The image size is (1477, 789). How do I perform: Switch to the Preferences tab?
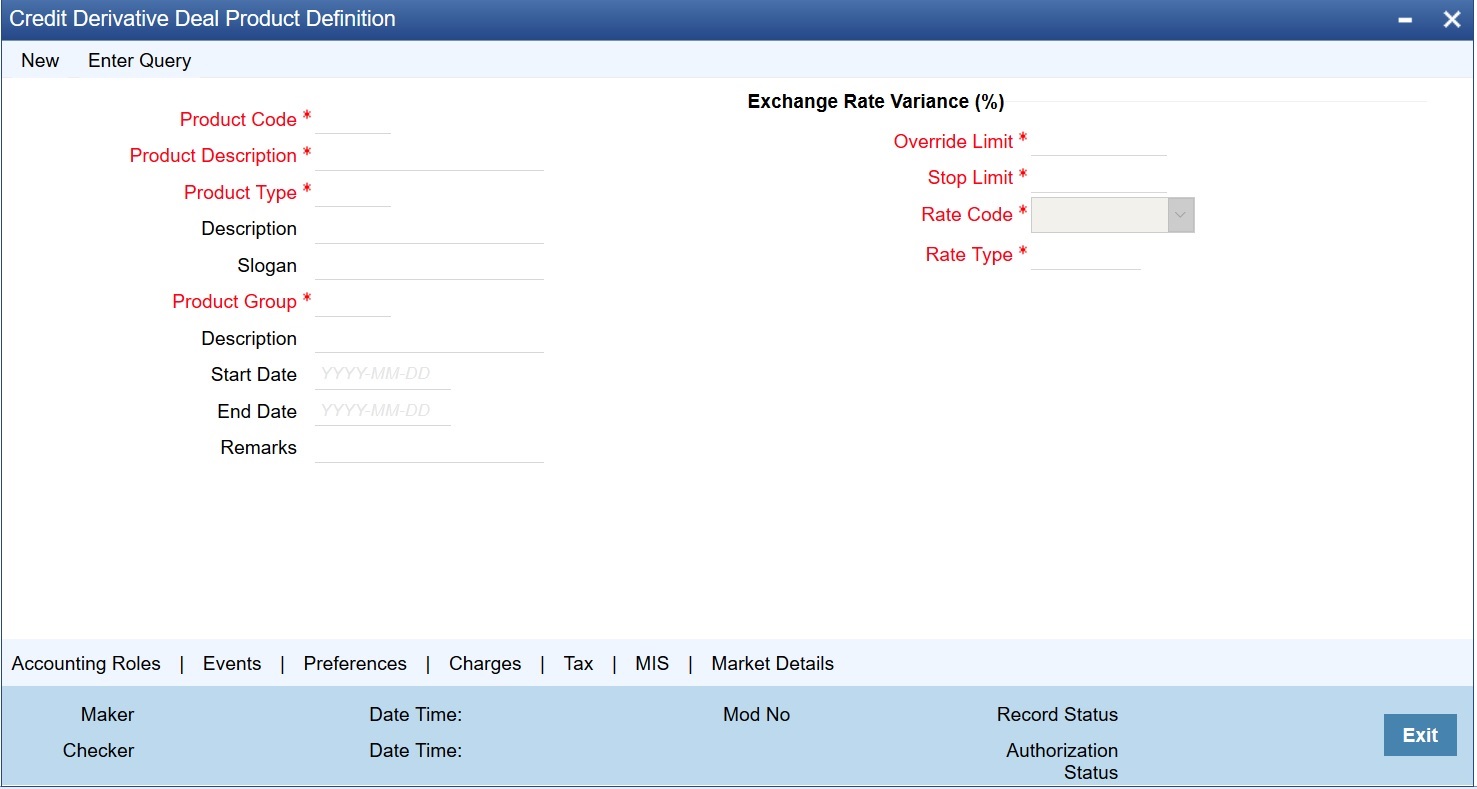point(355,664)
